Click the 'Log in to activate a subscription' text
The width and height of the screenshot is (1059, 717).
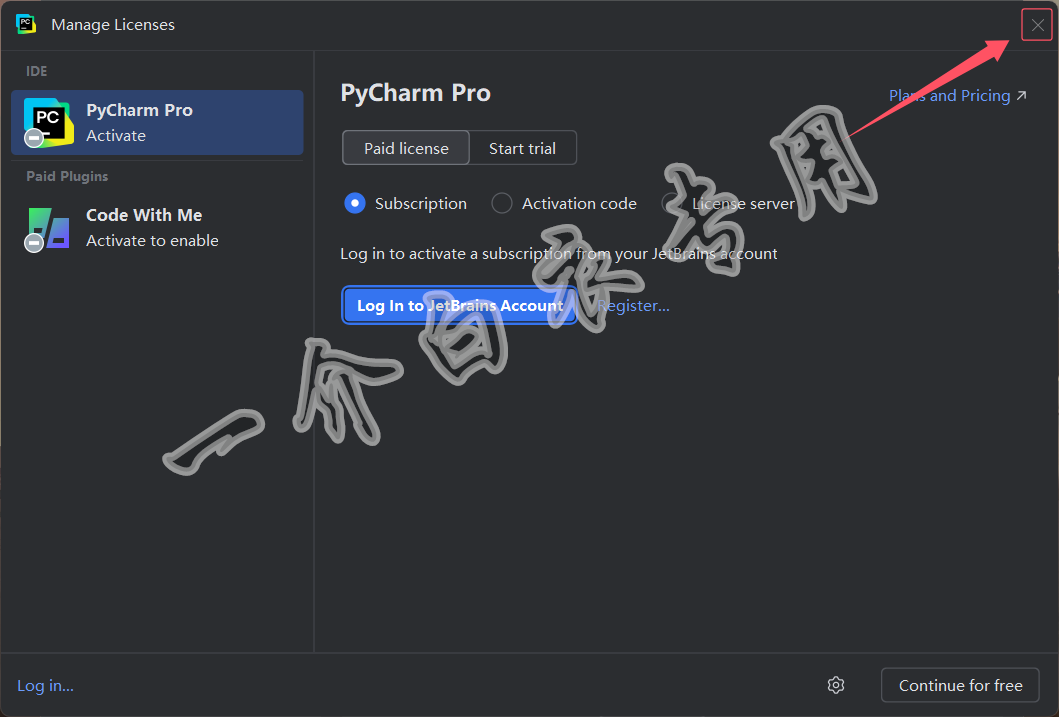(559, 254)
